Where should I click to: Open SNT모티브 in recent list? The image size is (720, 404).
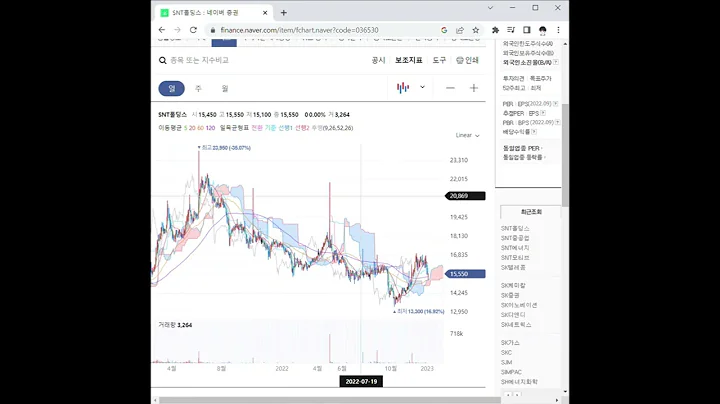tap(515, 258)
